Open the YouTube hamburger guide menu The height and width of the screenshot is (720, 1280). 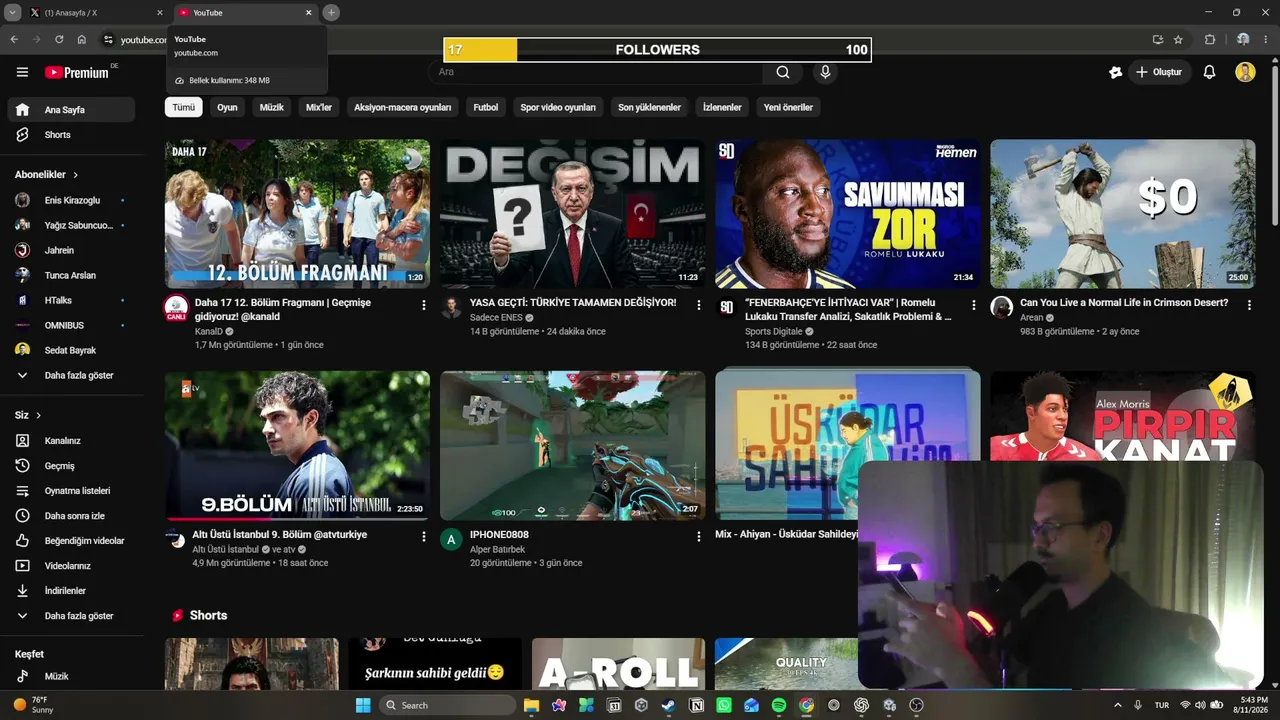pos(22,72)
